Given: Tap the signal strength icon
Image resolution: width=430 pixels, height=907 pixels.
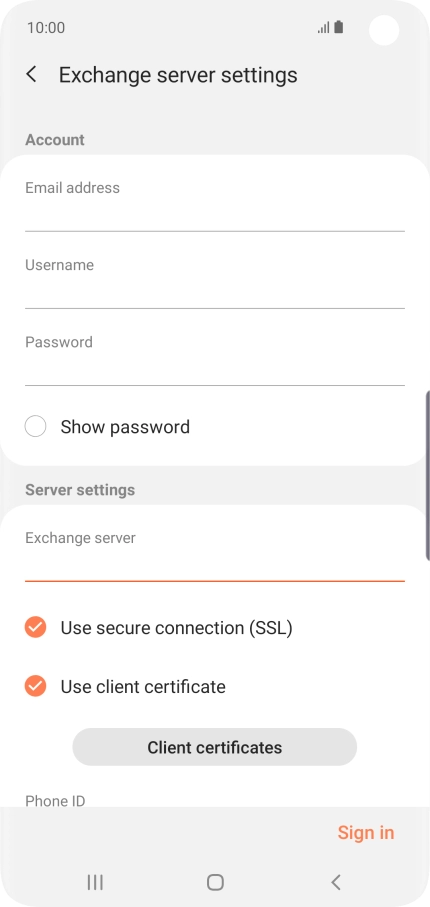Looking at the screenshot, I should (323, 27).
